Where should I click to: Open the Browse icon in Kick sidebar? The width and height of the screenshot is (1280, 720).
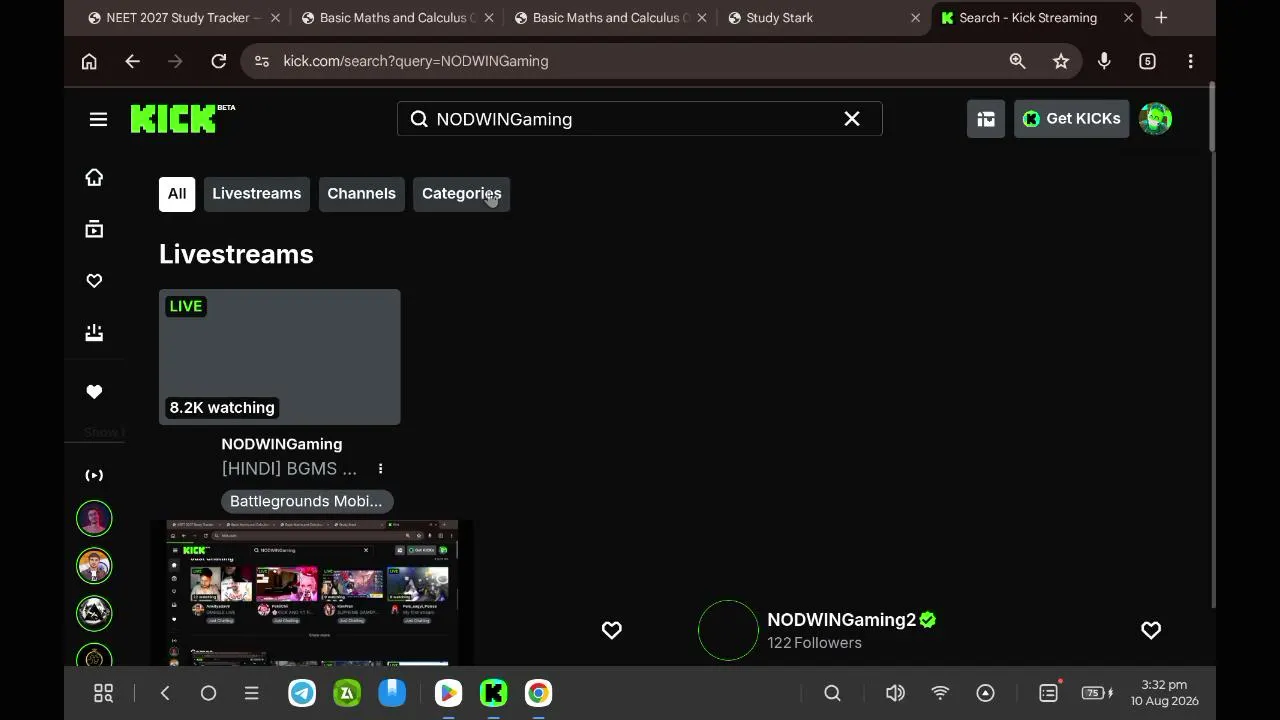click(x=94, y=229)
